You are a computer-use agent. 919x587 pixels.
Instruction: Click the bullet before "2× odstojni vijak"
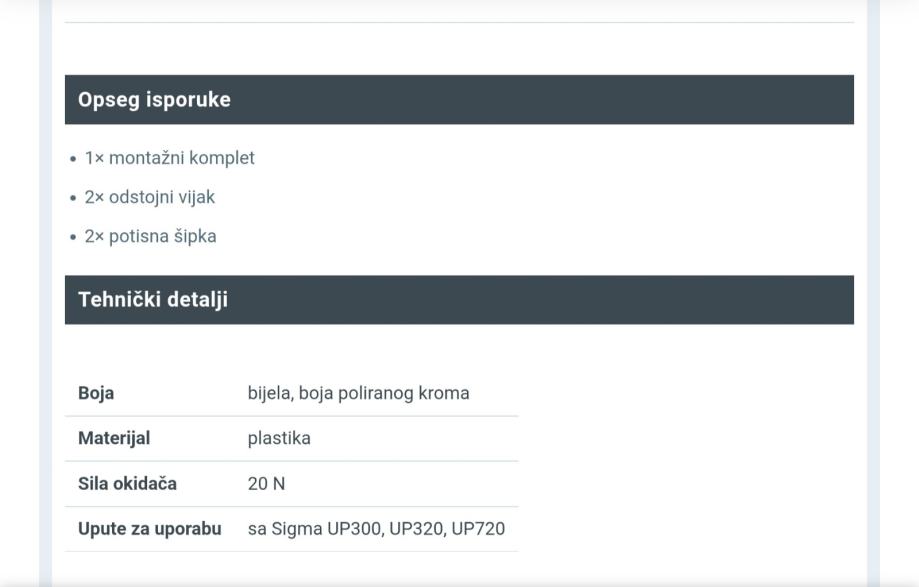coord(74,198)
